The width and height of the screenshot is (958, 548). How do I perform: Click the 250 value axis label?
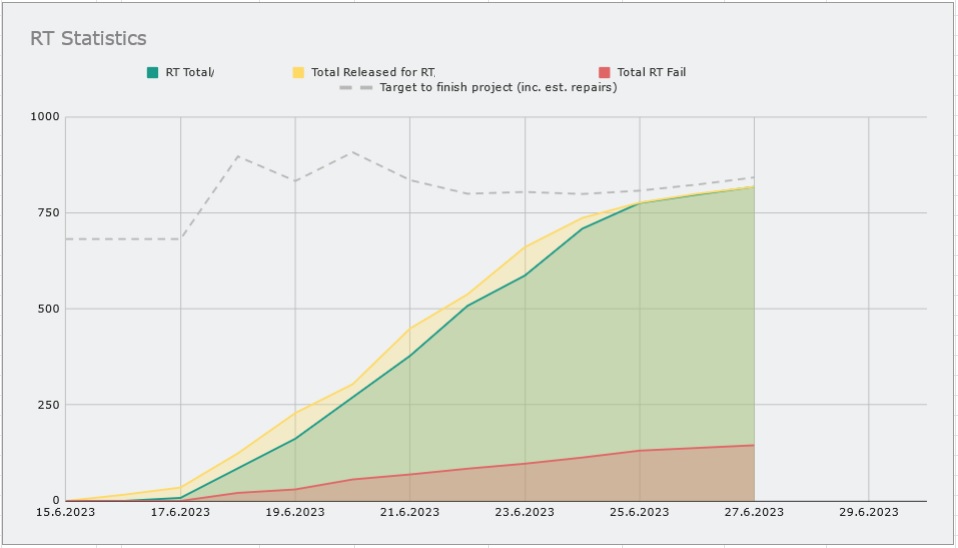pyautogui.click(x=51, y=405)
